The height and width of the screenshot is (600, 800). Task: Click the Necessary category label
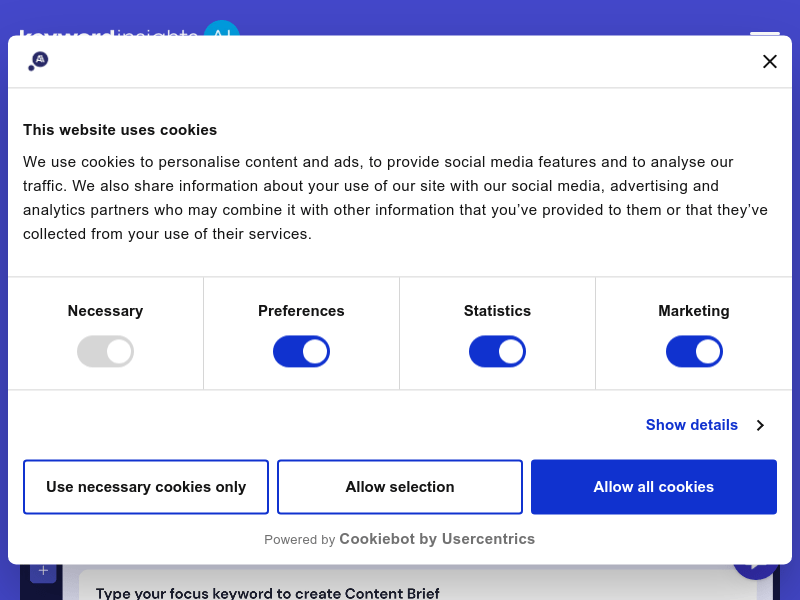[106, 311]
